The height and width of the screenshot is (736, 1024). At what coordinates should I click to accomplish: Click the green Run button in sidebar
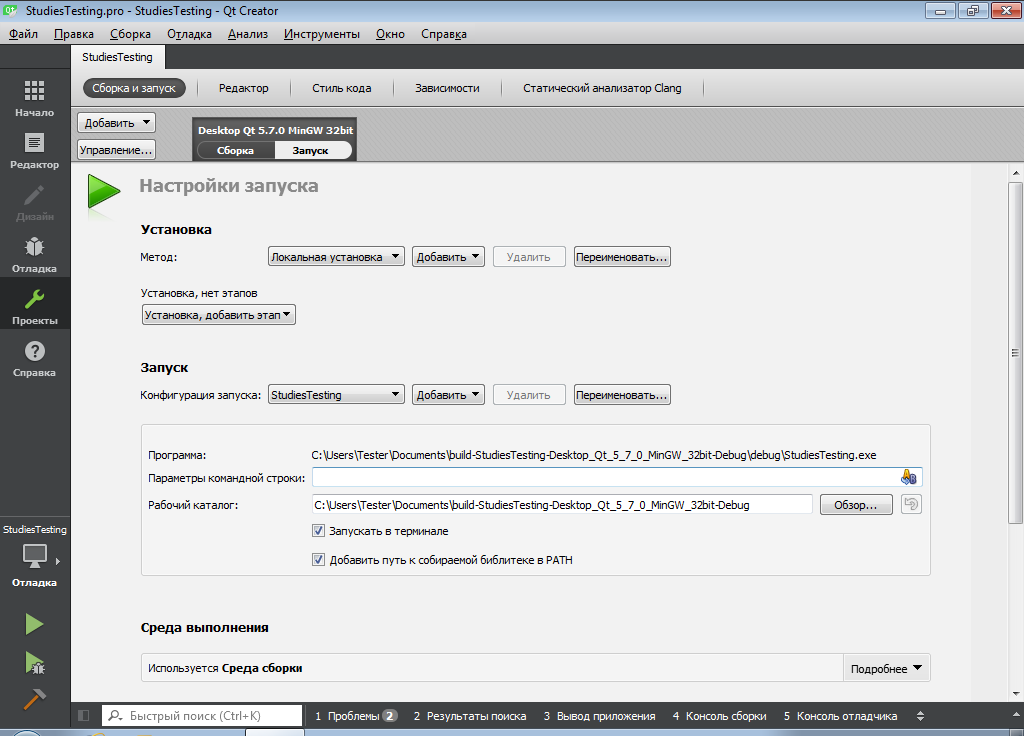coord(35,624)
